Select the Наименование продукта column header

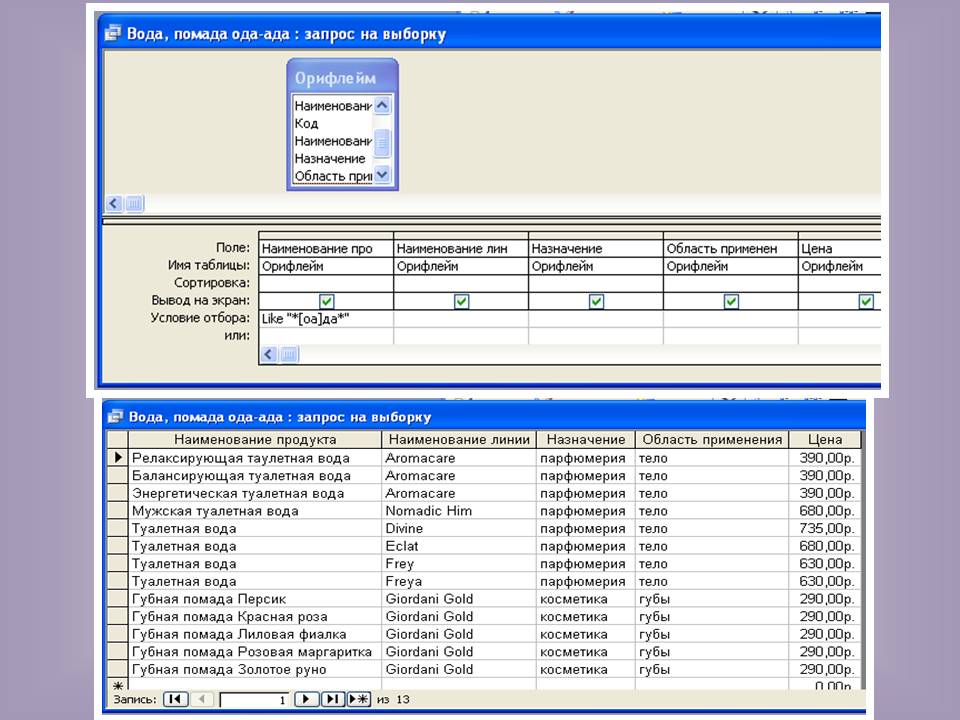click(255, 439)
